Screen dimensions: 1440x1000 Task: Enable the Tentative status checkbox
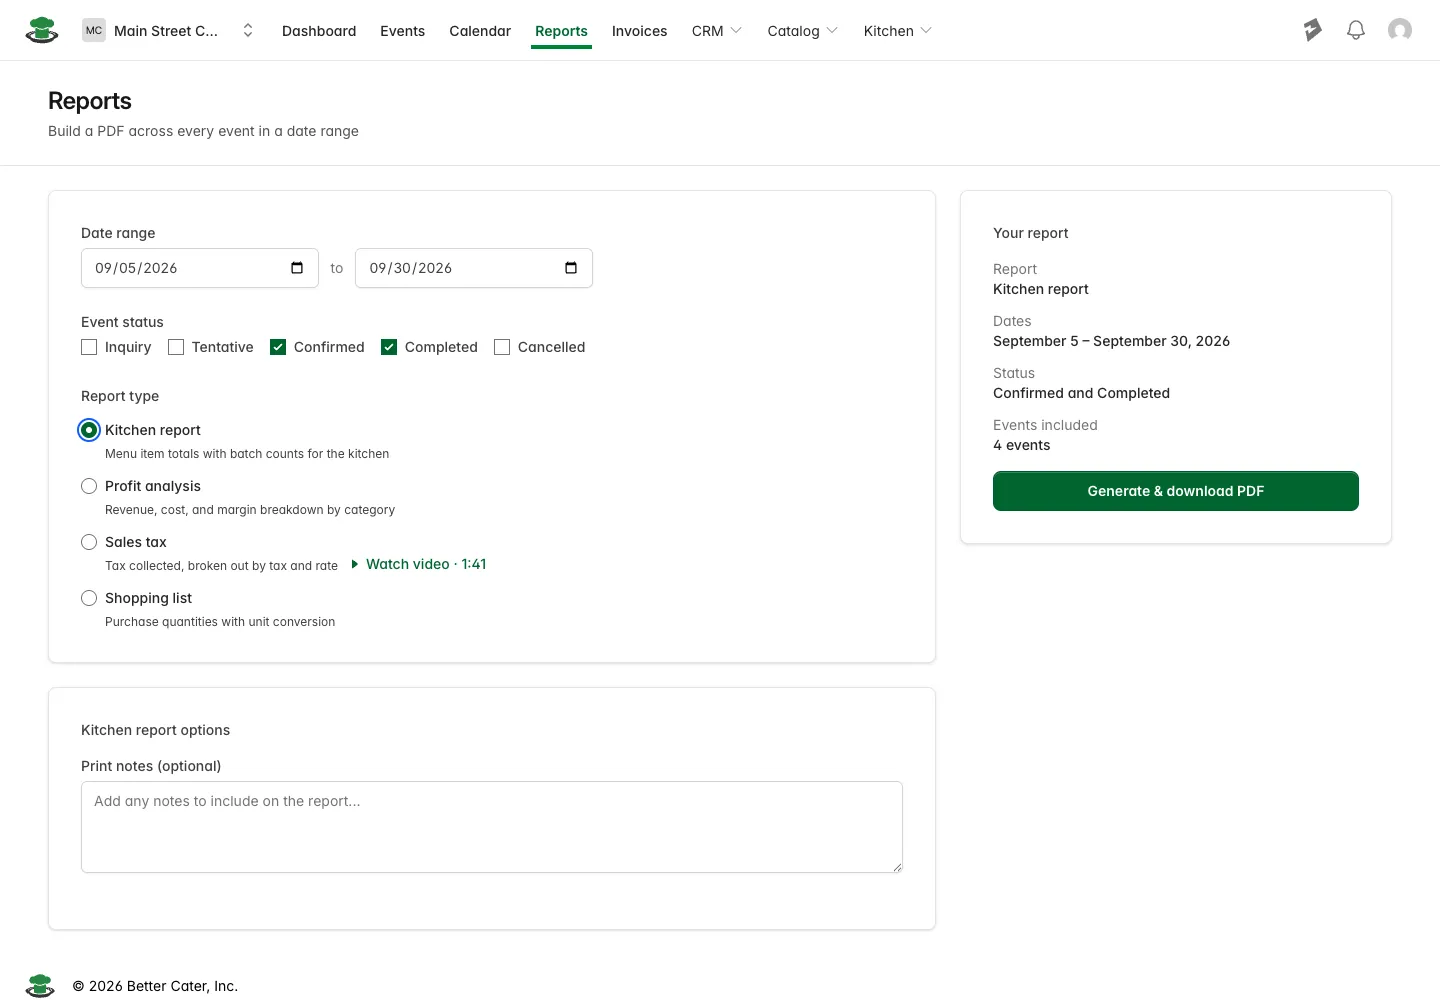click(176, 347)
